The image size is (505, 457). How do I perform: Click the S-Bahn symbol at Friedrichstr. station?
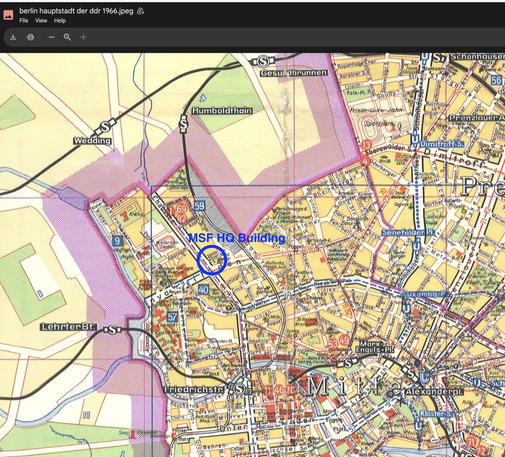tap(239, 388)
